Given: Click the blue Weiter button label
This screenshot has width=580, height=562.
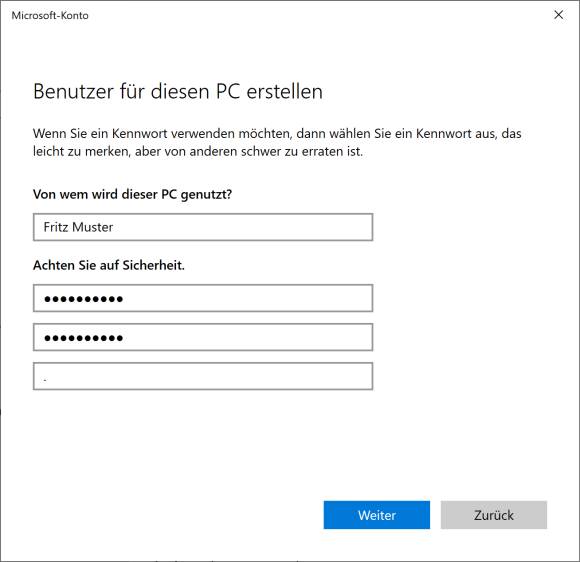Looking at the screenshot, I should 377,515.
